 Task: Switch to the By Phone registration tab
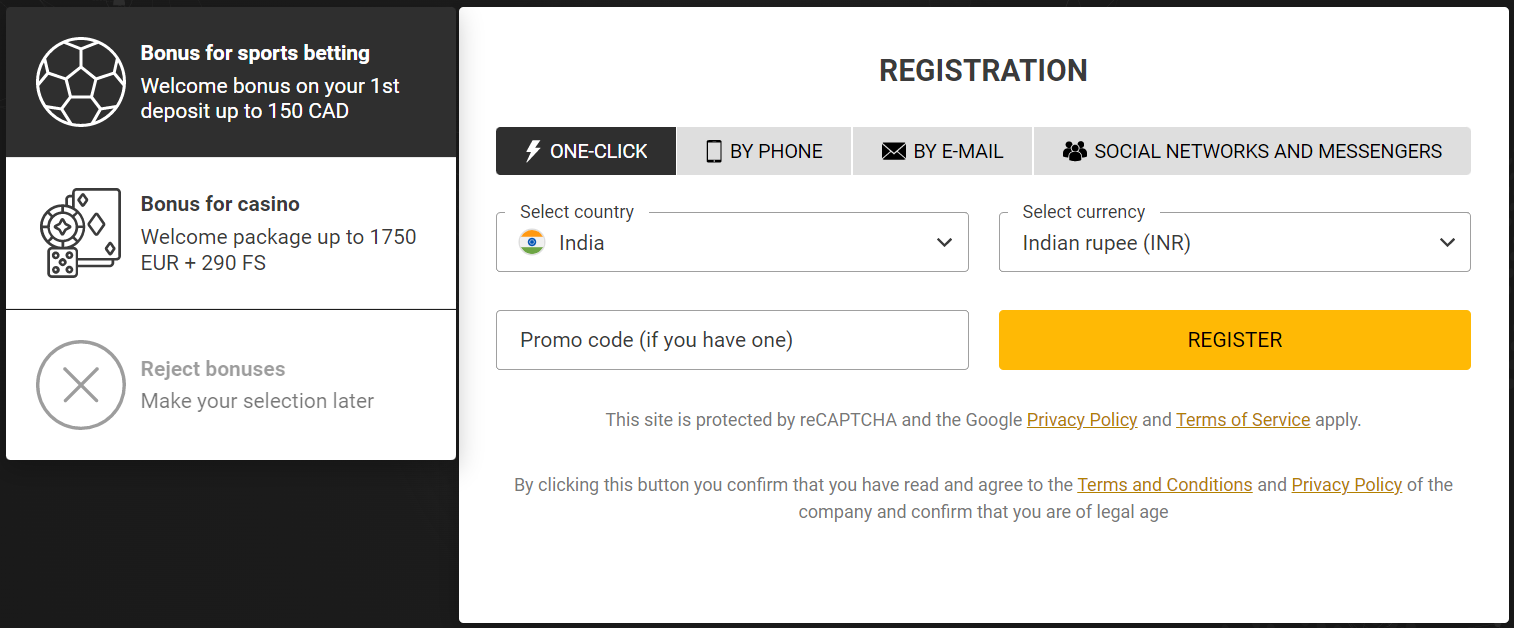coord(764,151)
